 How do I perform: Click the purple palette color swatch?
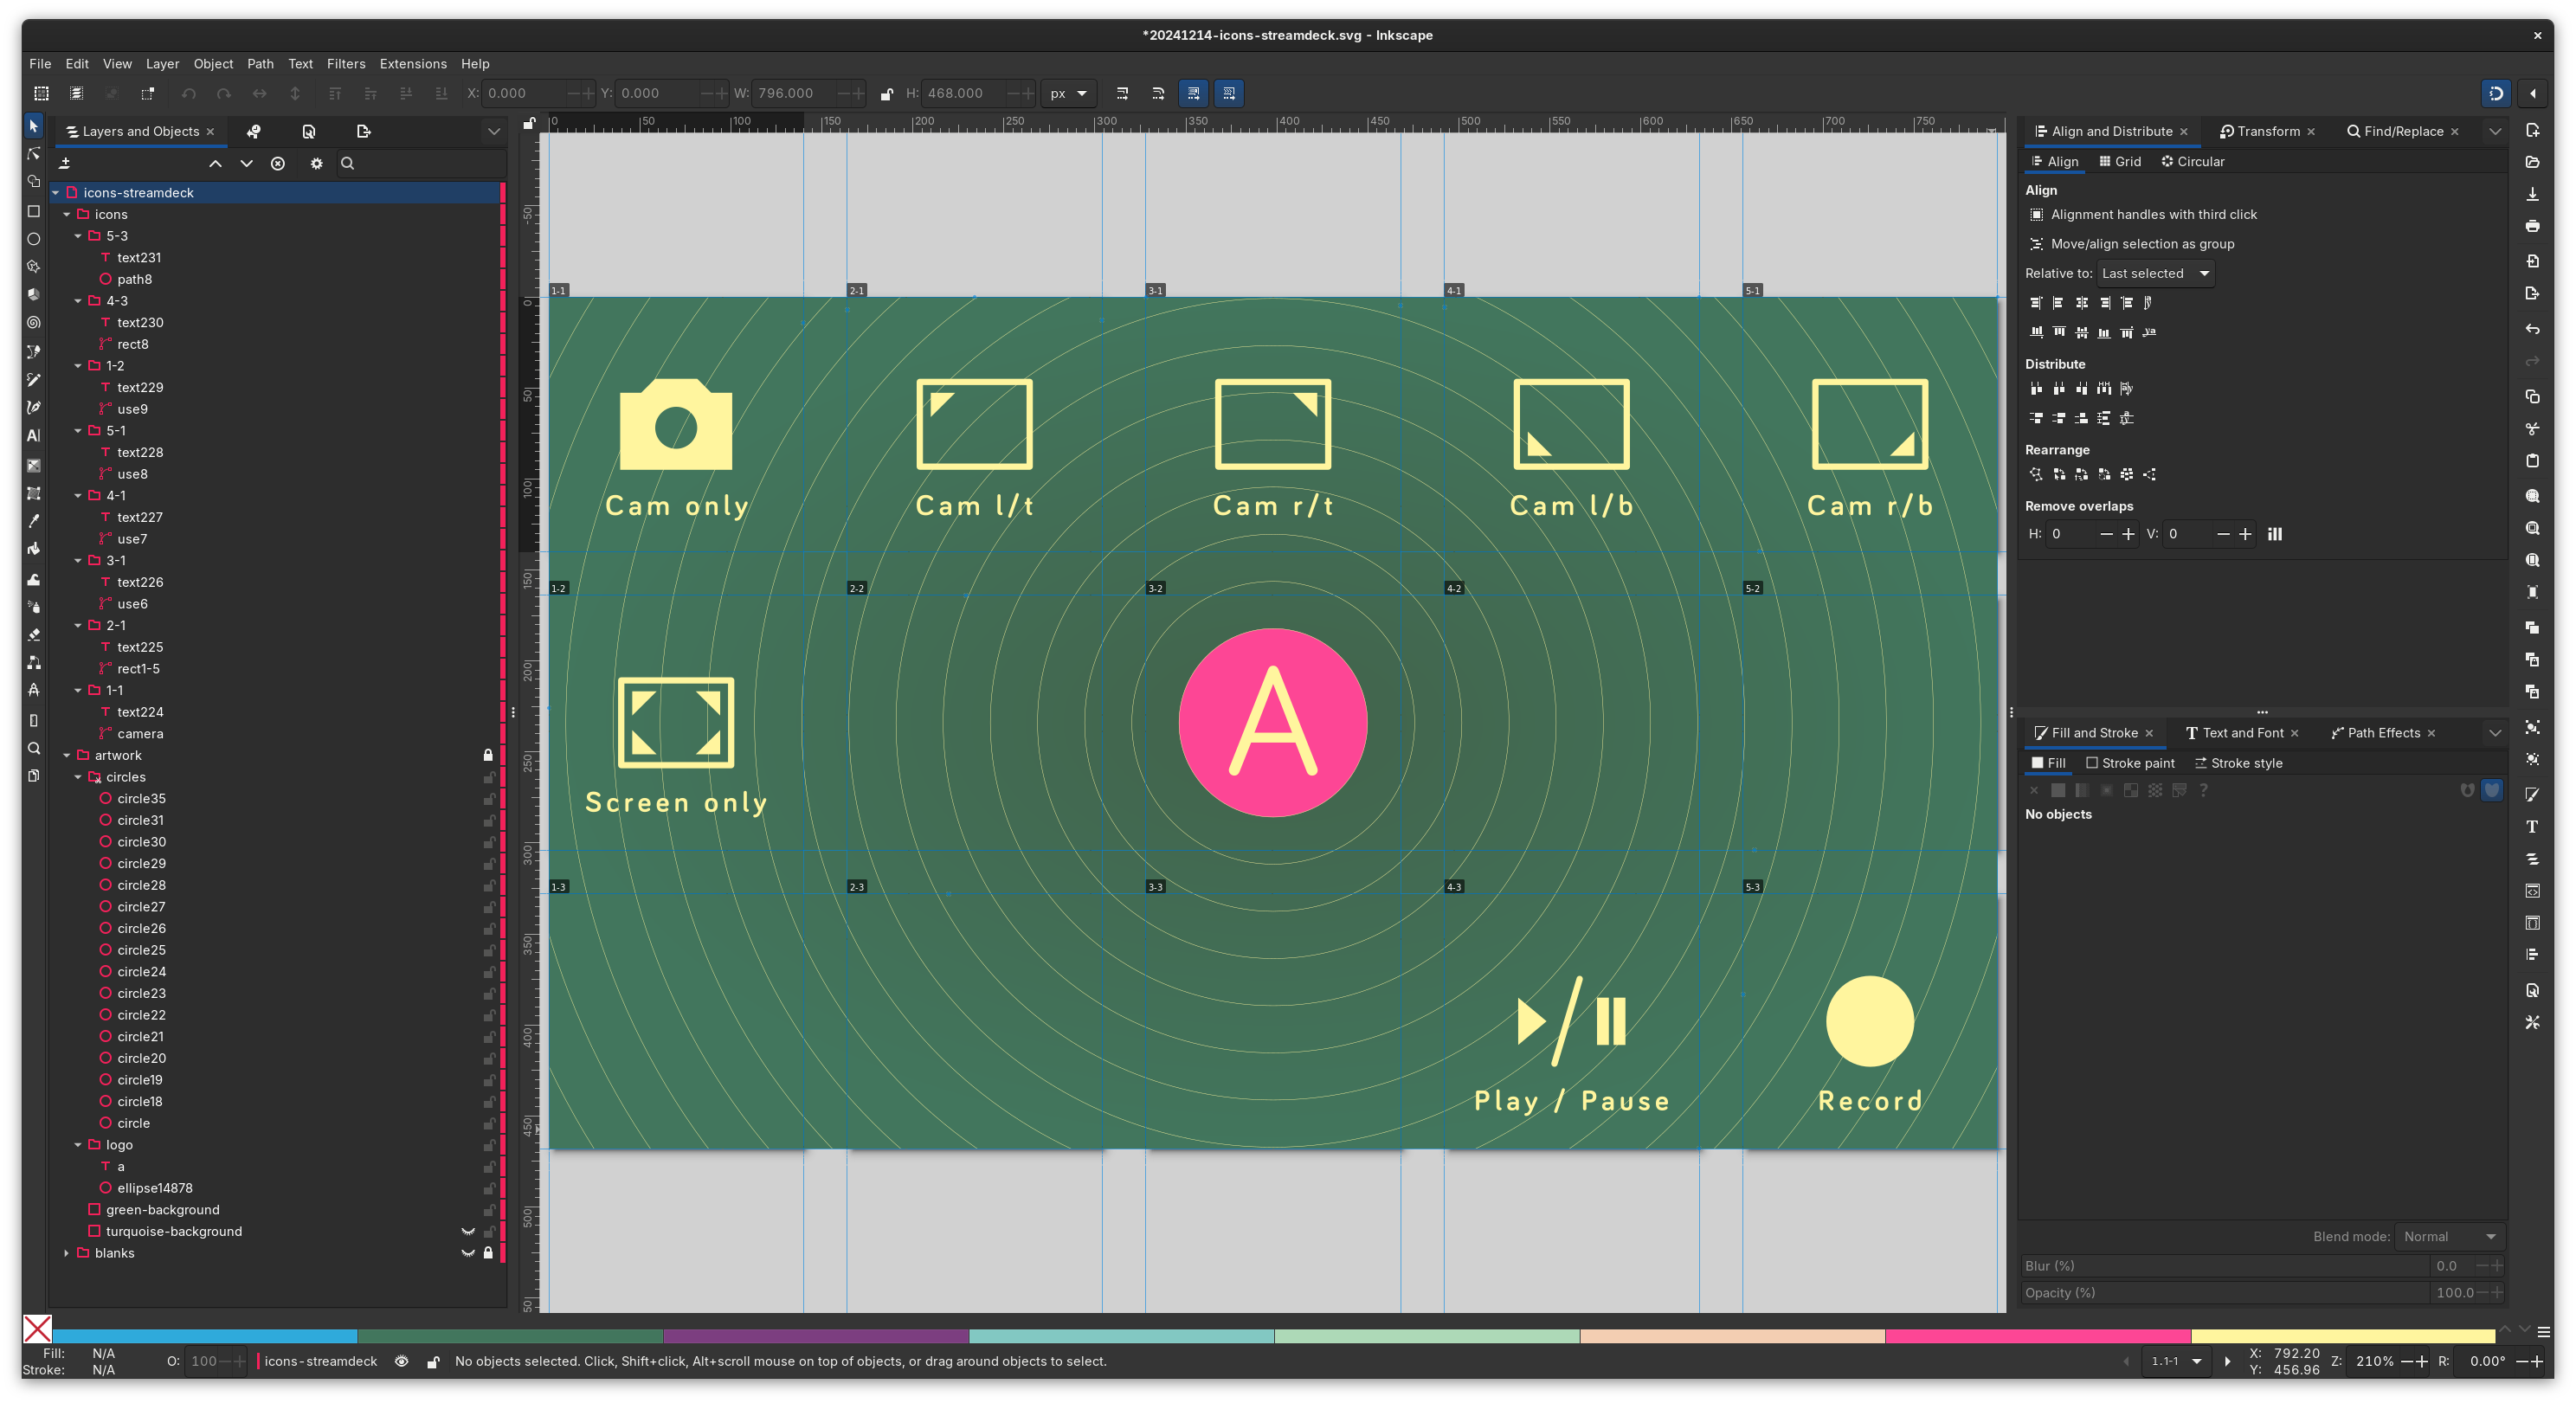pyautogui.click(x=816, y=1336)
